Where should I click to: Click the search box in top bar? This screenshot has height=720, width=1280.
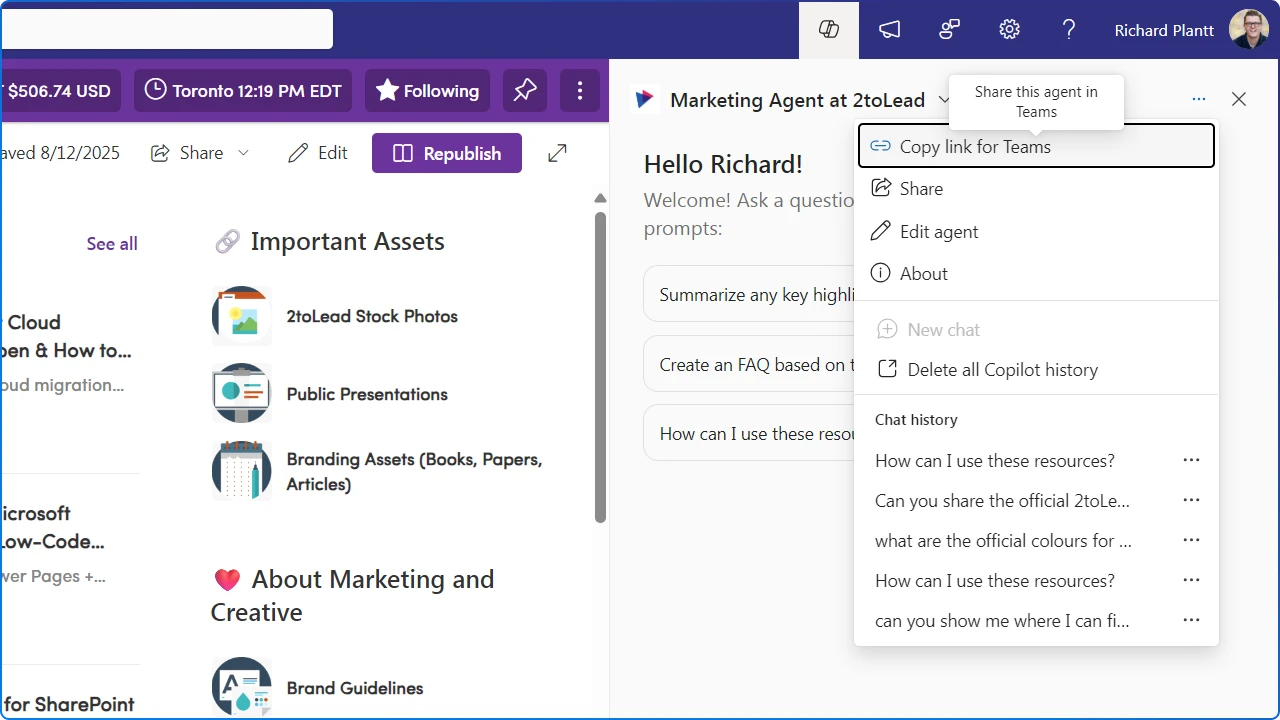point(167,29)
